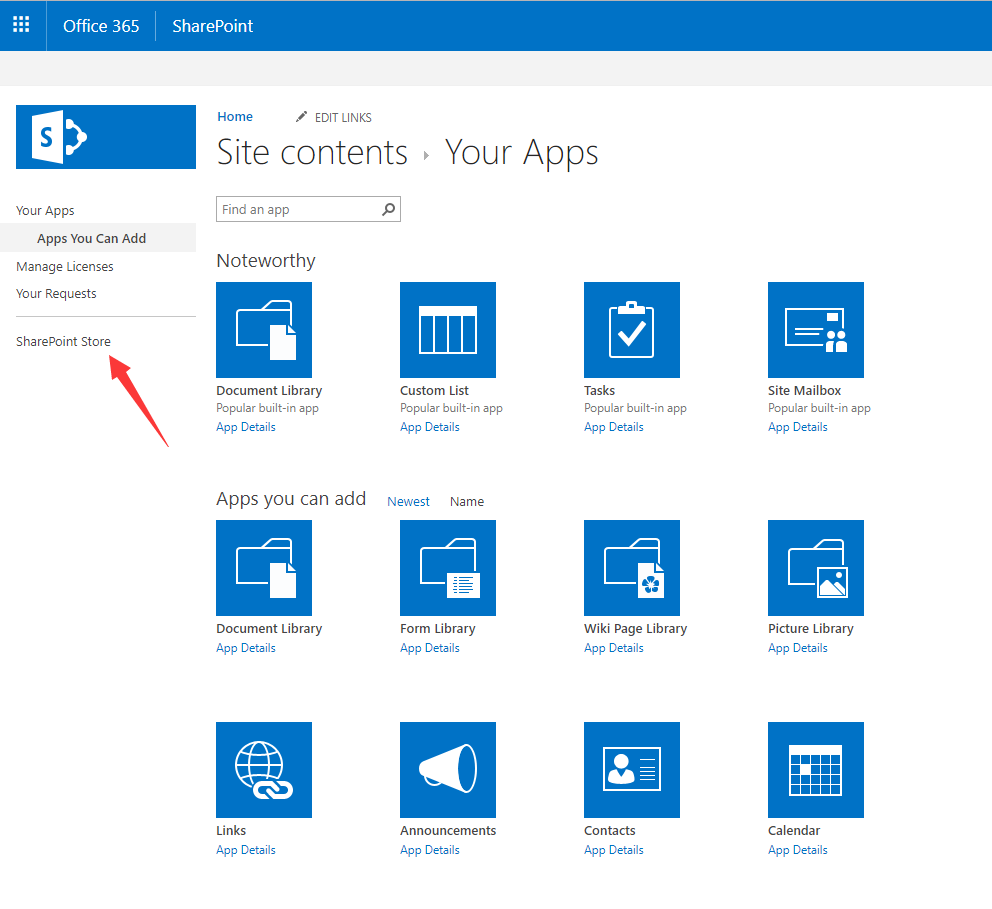The height and width of the screenshot is (909, 992).
Task: Open App Details for Links
Action: click(246, 850)
